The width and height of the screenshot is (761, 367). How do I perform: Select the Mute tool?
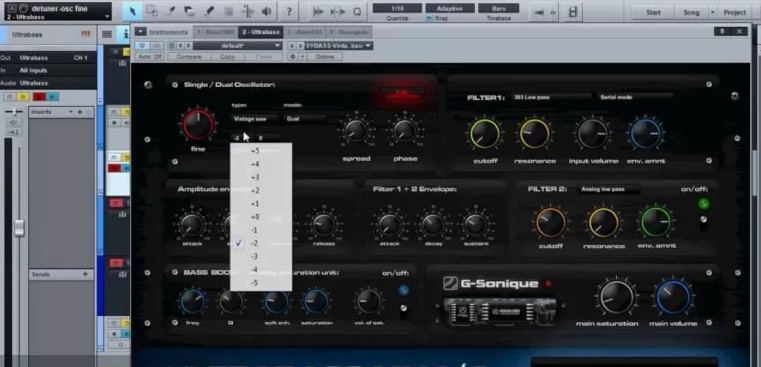coord(228,11)
